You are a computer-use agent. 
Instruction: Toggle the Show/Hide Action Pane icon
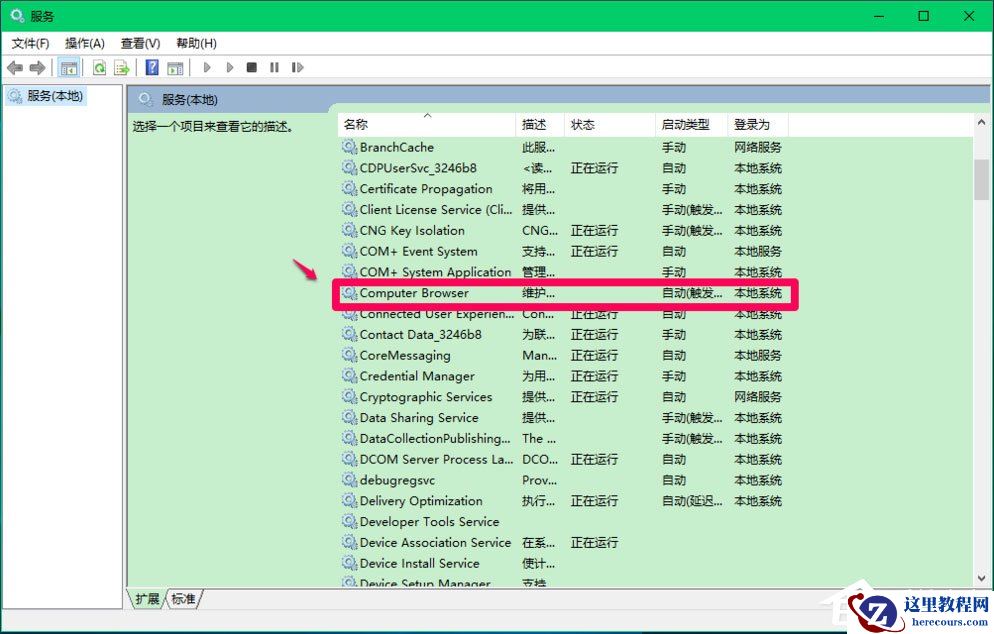click(x=175, y=67)
